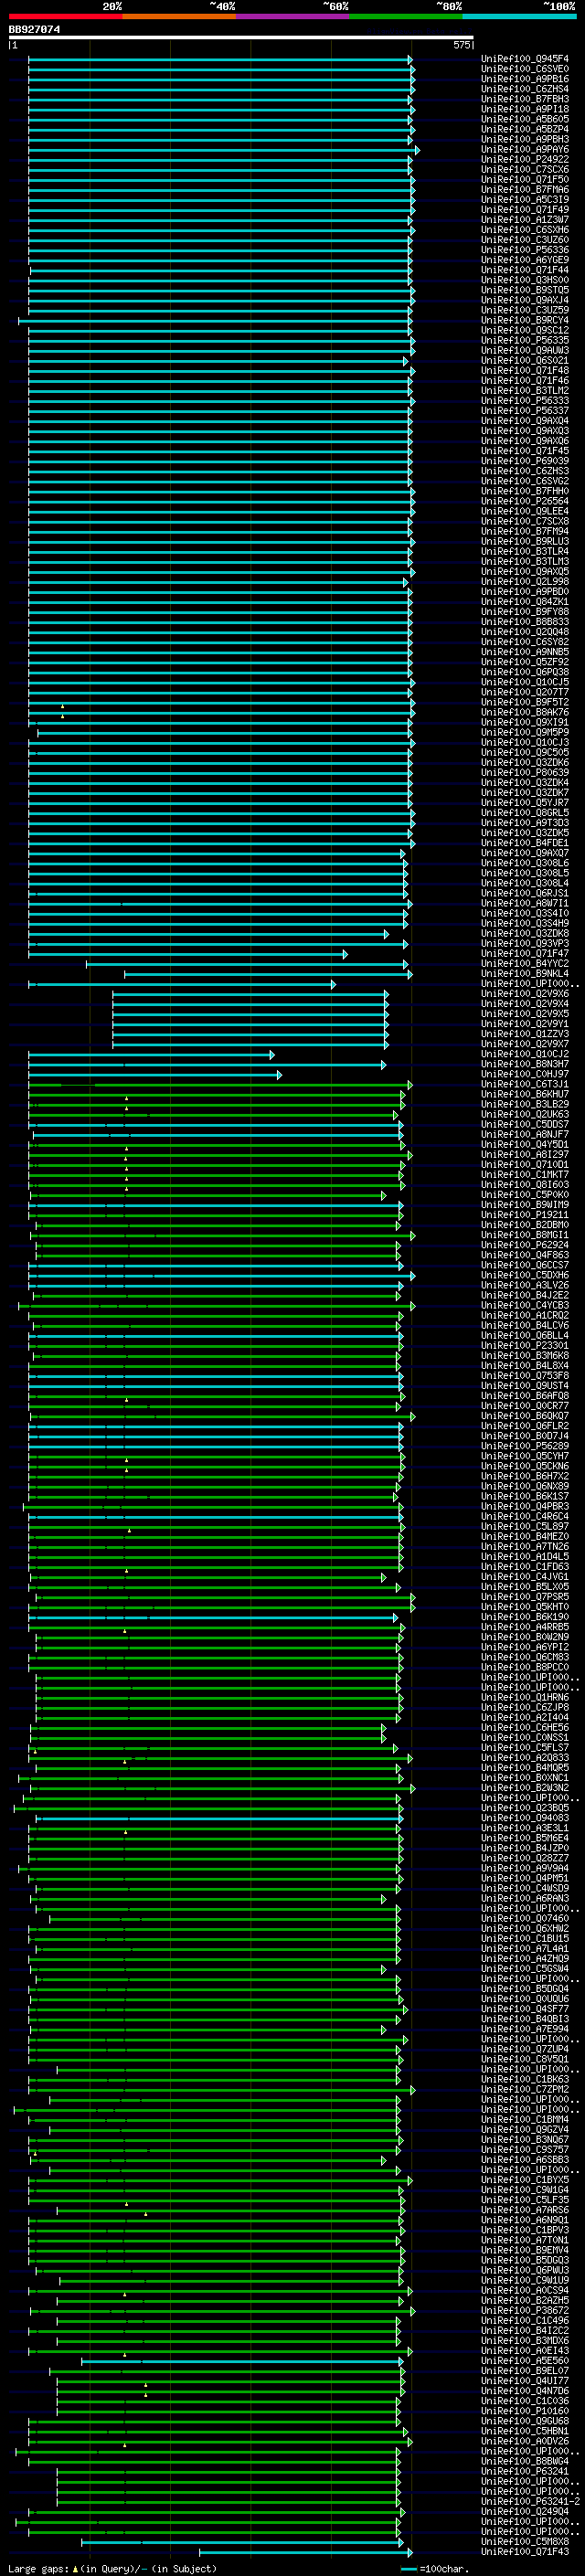Select the UniRef100_P63241-2 label
The height and width of the screenshot is (2576, 585).
pyautogui.click(x=530, y=2501)
